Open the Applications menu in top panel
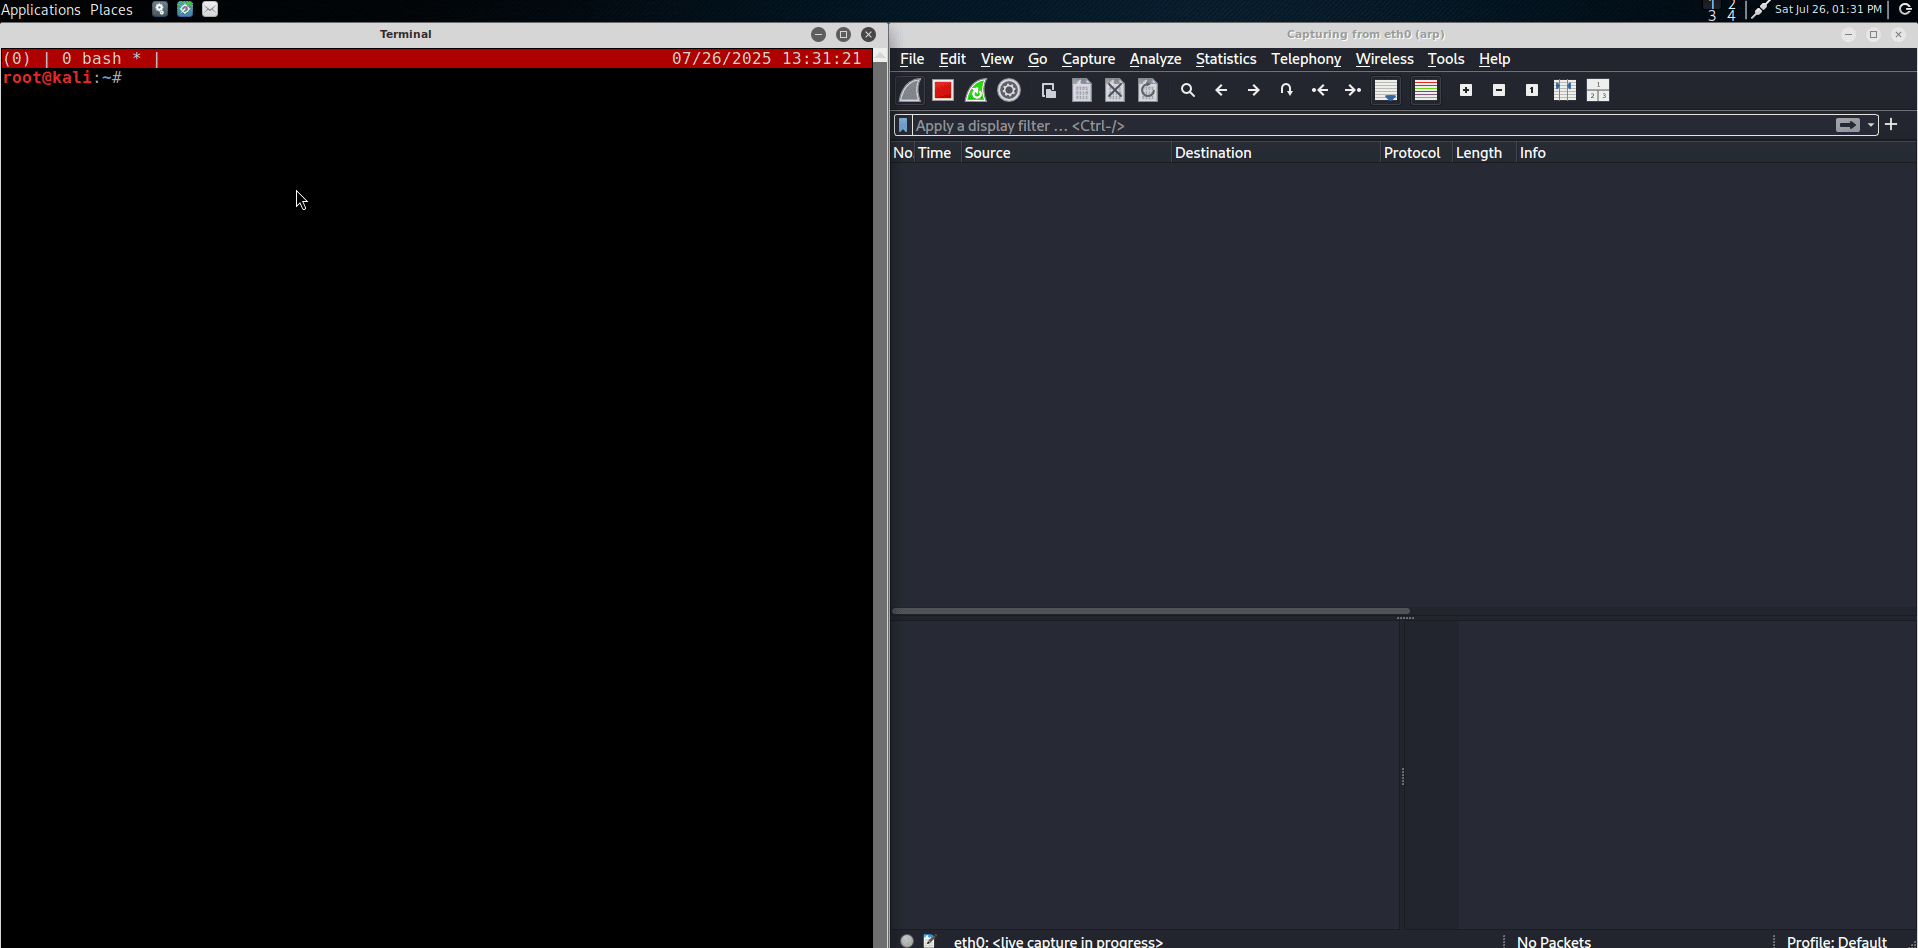Image resolution: width=1918 pixels, height=948 pixels. click(x=41, y=10)
